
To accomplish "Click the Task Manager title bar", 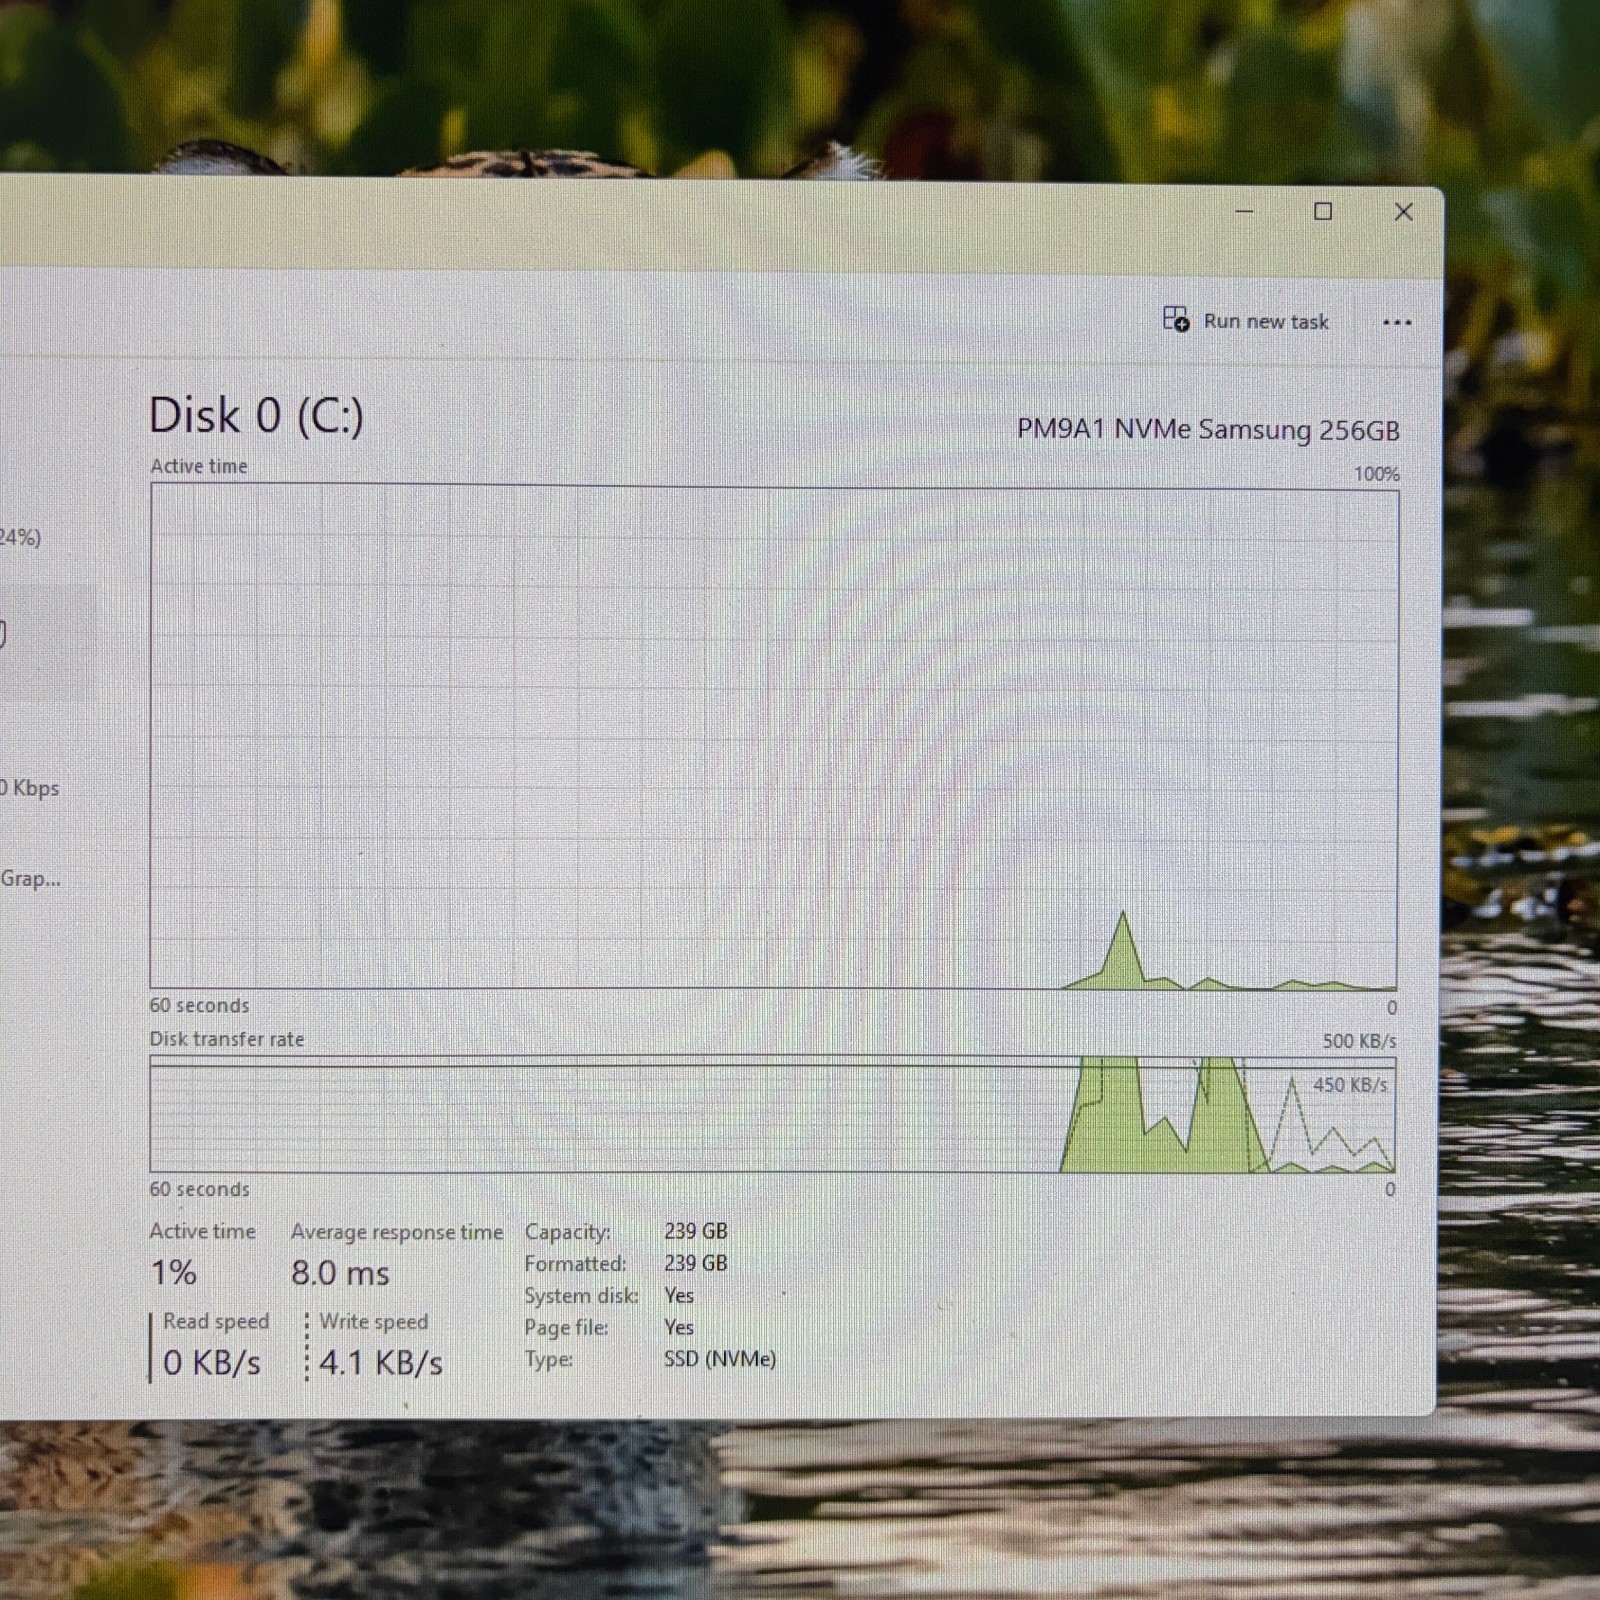I will tap(600, 225).
